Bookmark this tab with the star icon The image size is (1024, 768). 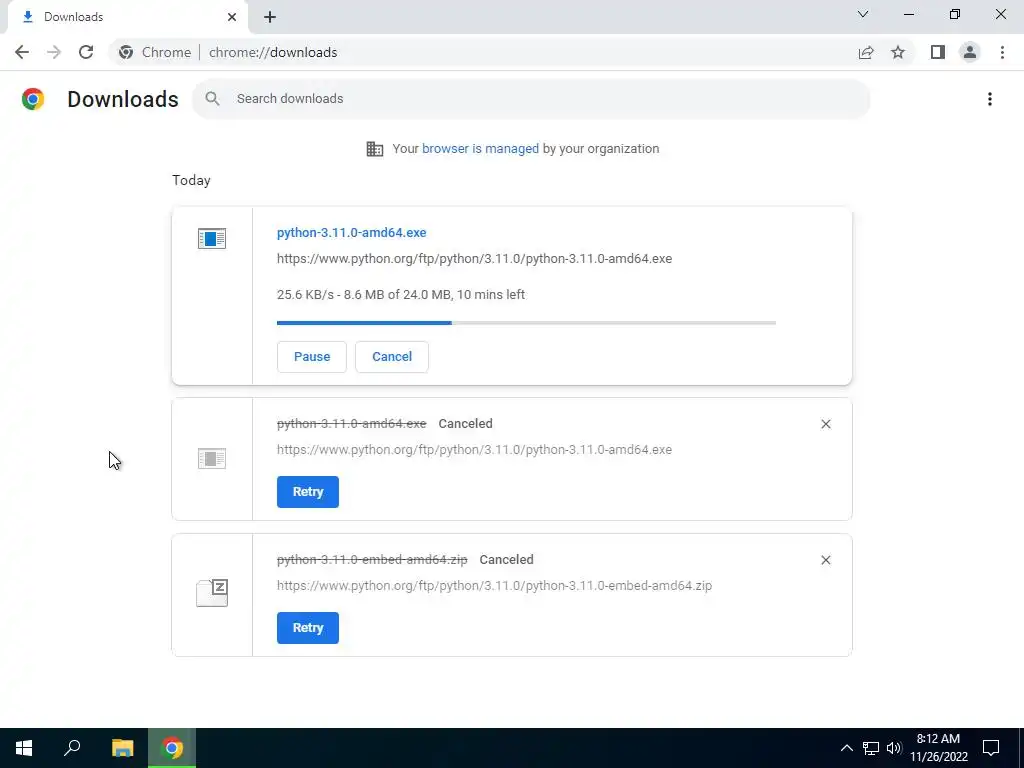898,52
